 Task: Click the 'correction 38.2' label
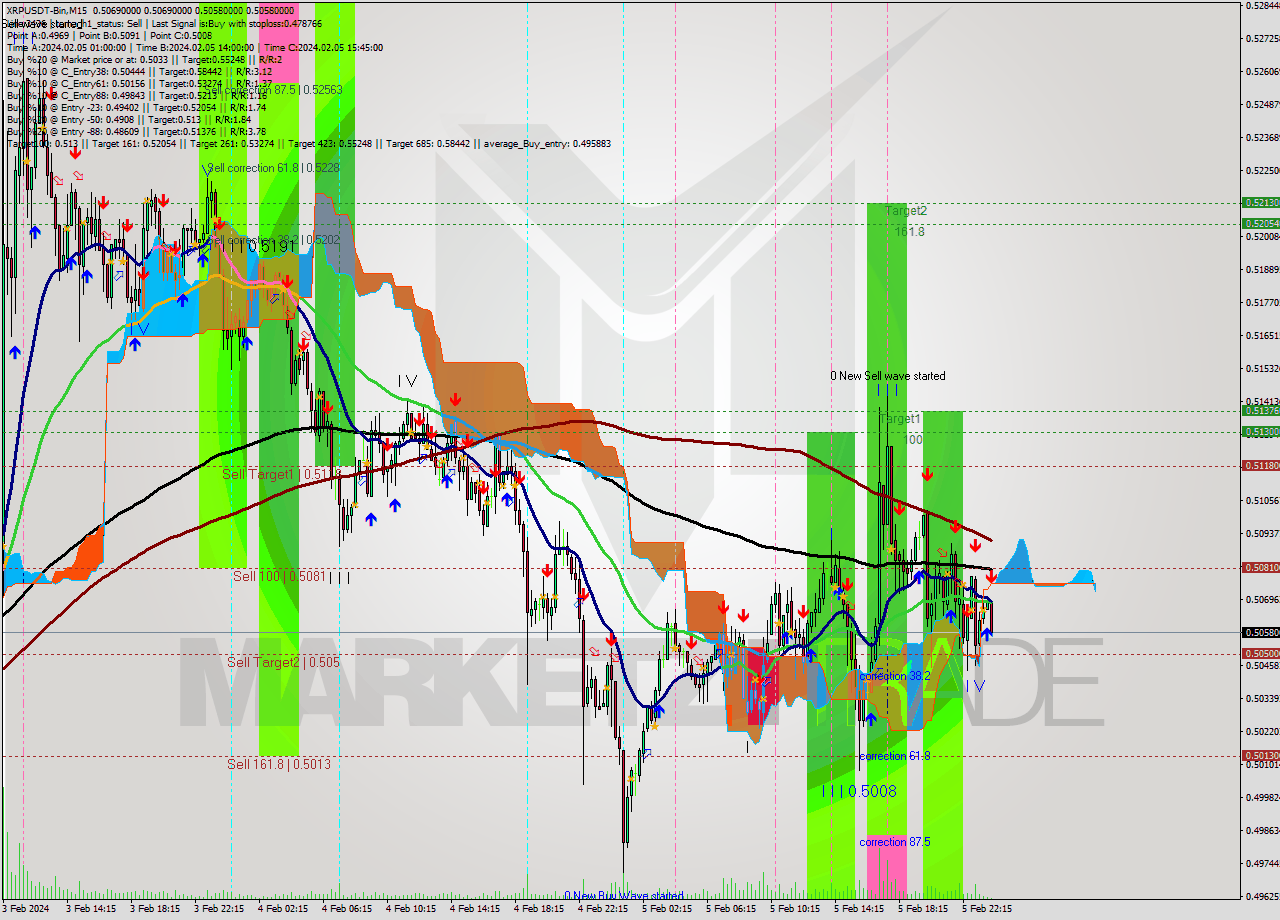point(895,676)
